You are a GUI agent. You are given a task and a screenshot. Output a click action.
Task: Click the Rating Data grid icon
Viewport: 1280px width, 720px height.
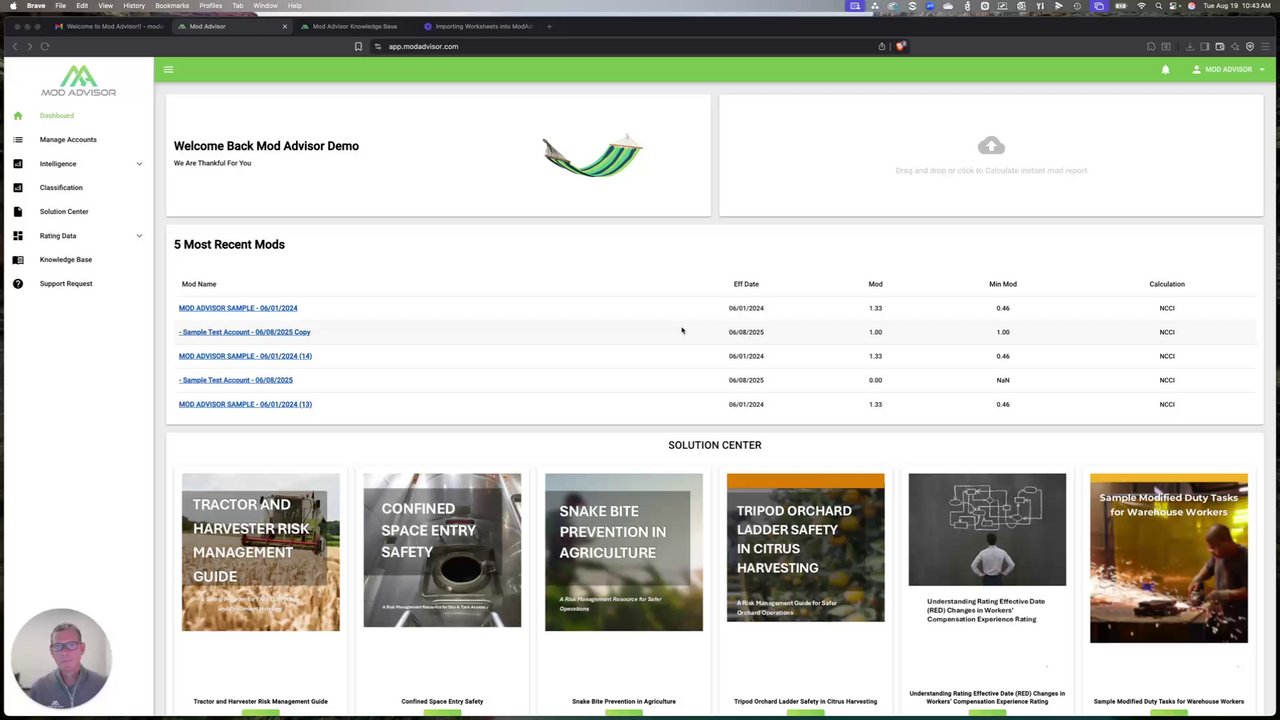tap(17, 236)
